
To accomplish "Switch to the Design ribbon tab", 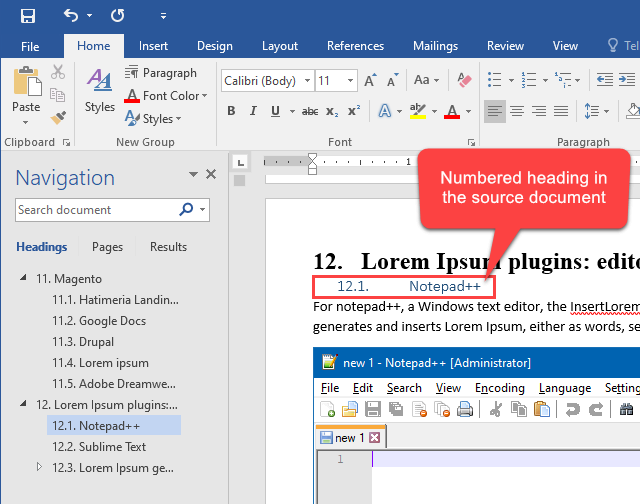I will click(x=215, y=46).
